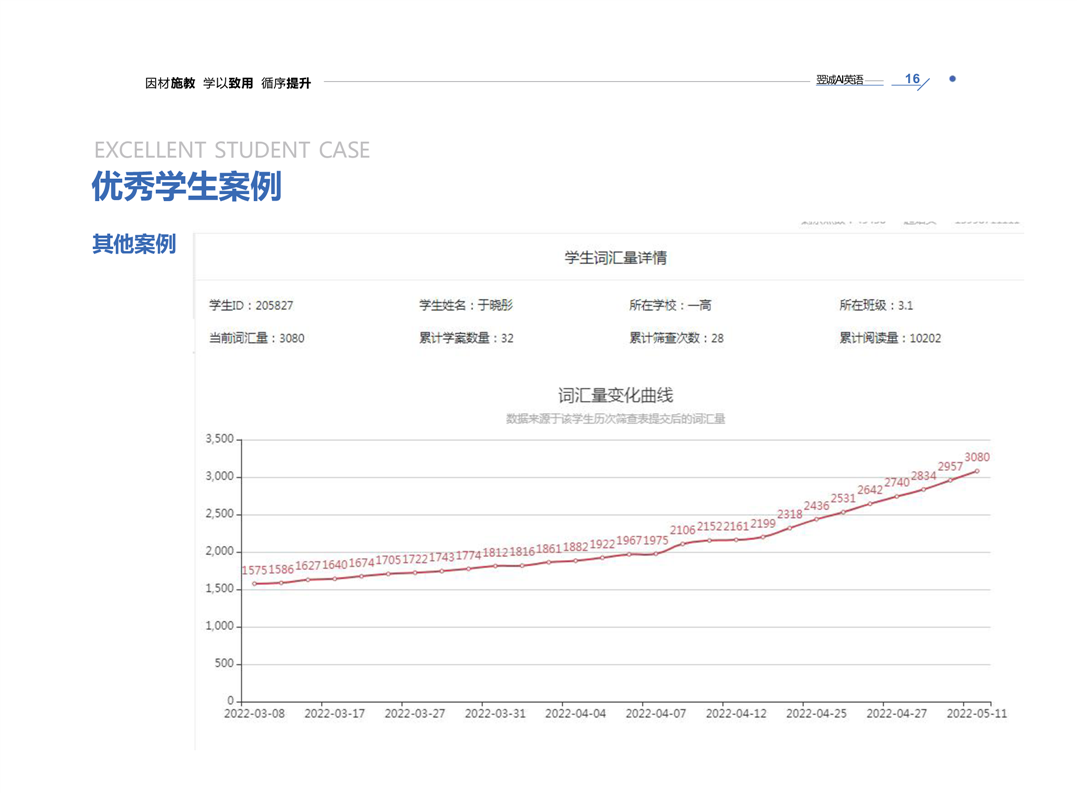Click the 其他案例 section heading
Viewport: 1077px width, 793px height.
coord(134,244)
